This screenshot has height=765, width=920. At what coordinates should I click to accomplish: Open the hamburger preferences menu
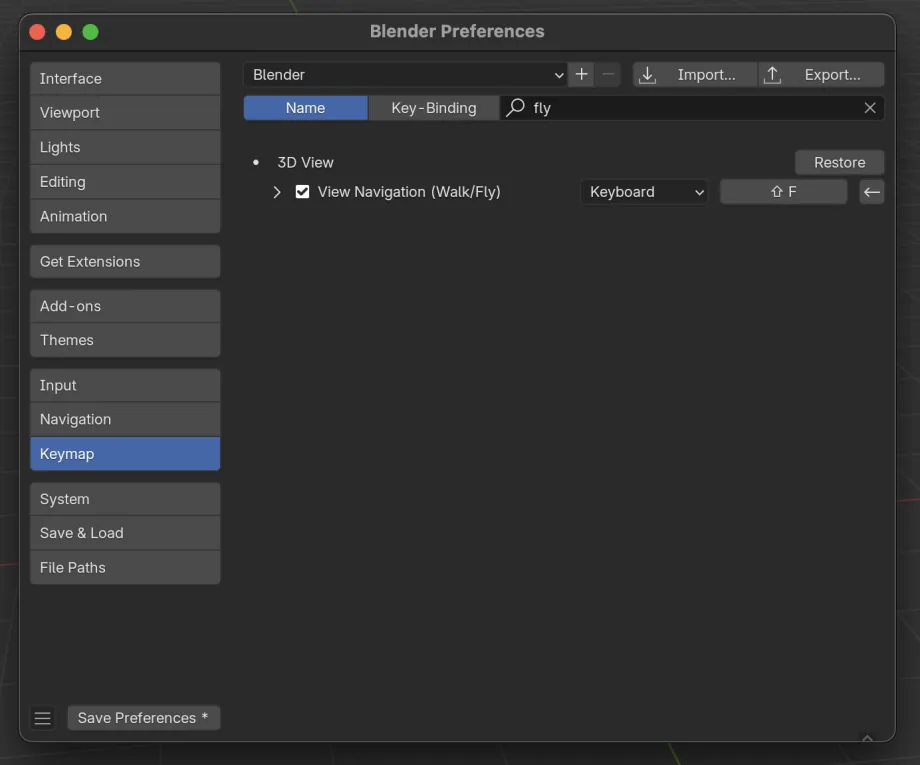(x=42, y=718)
